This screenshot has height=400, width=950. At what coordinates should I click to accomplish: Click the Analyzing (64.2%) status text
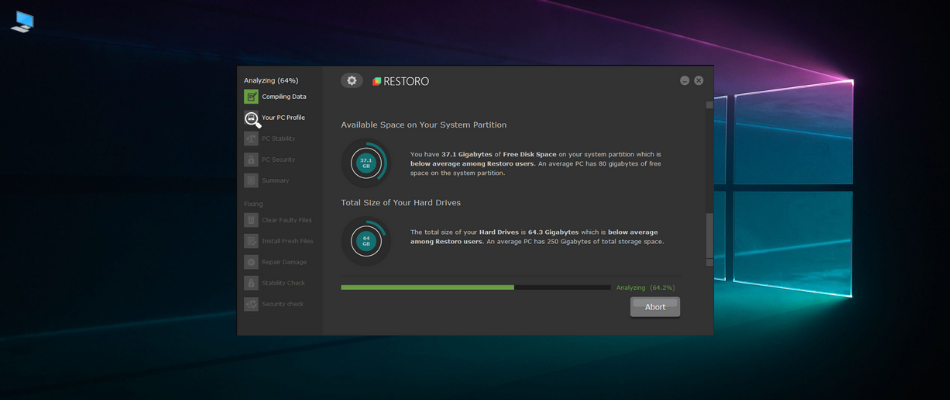pos(646,287)
